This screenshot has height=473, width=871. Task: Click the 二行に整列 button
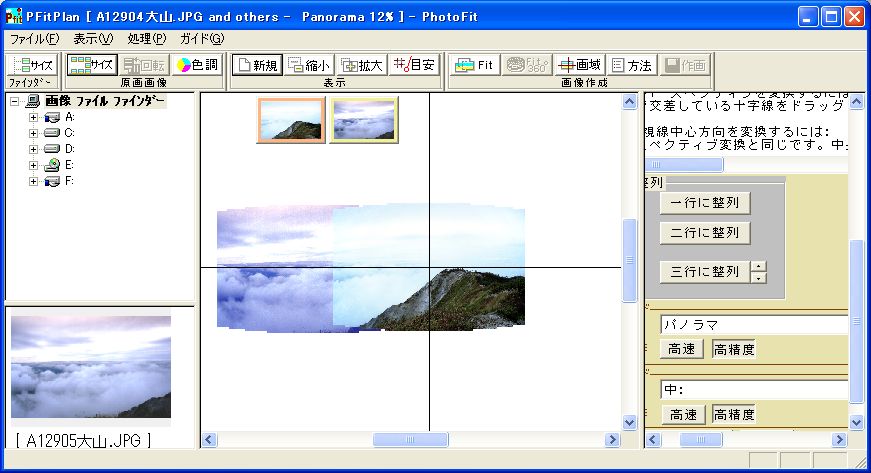(x=704, y=233)
